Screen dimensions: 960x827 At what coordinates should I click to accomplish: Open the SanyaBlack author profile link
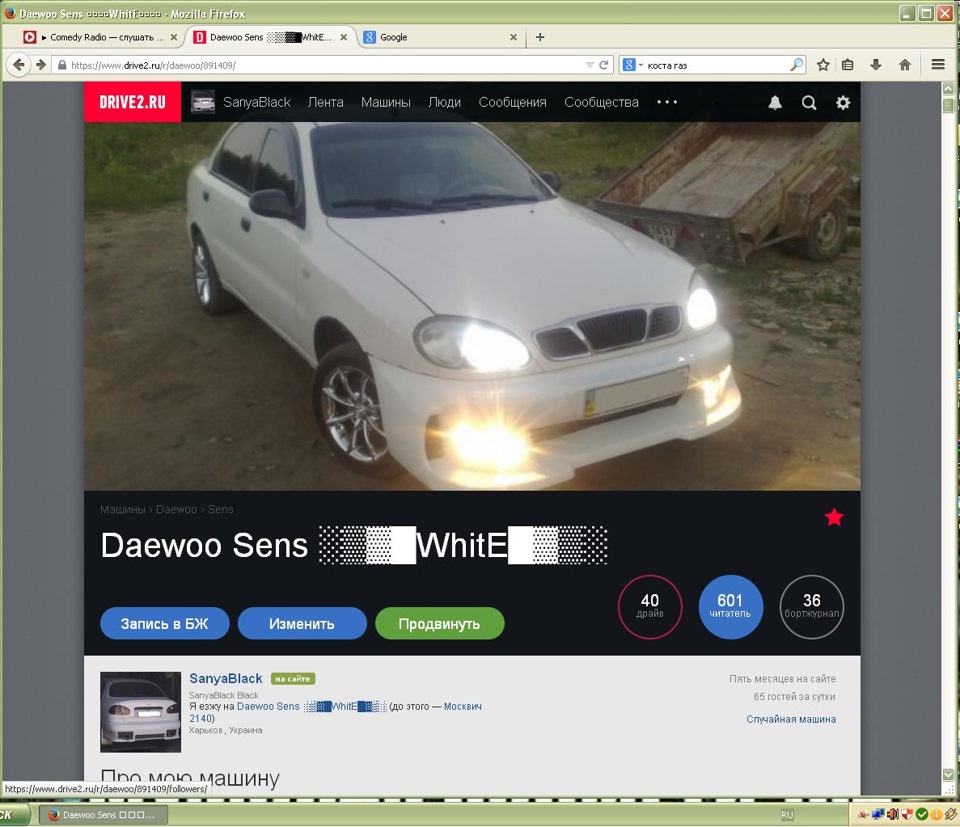coord(225,678)
